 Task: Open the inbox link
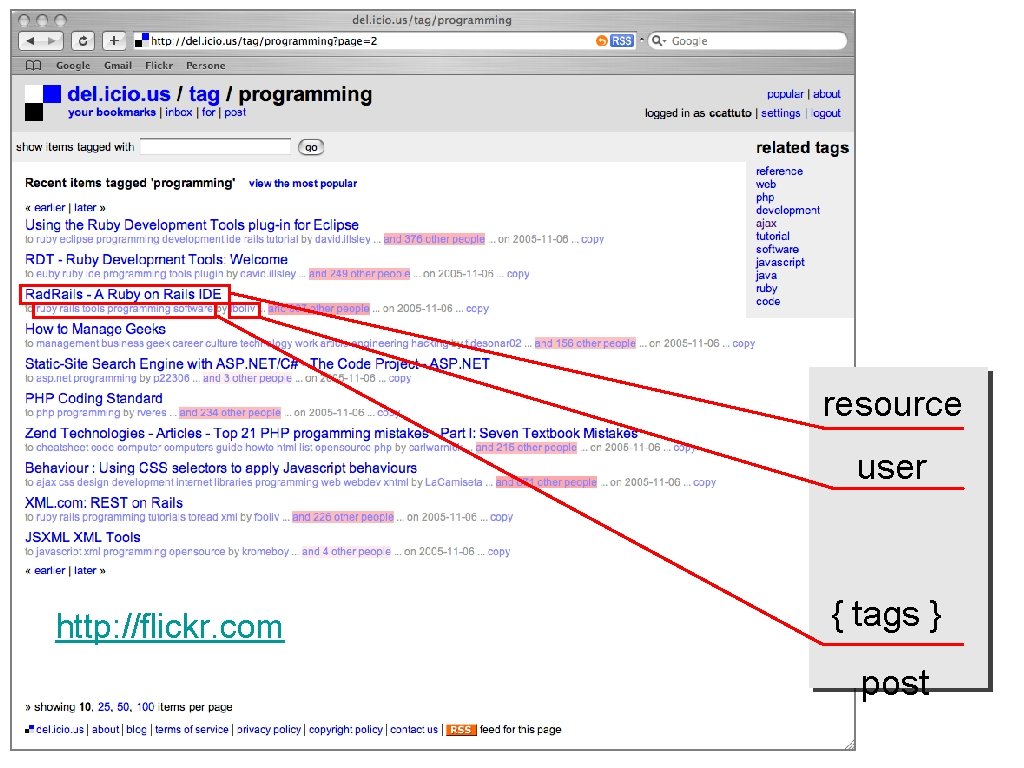tap(178, 112)
